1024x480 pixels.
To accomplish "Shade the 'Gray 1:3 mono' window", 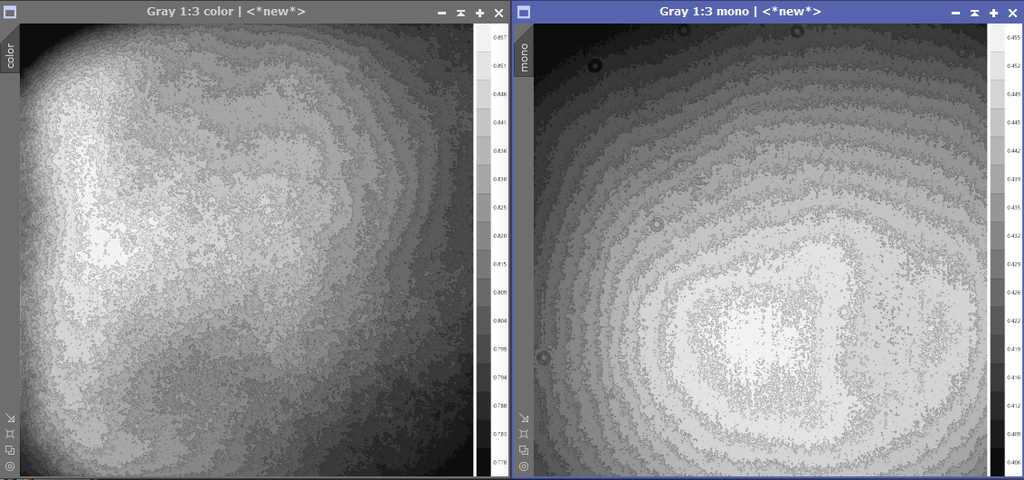I will coord(975,12).
